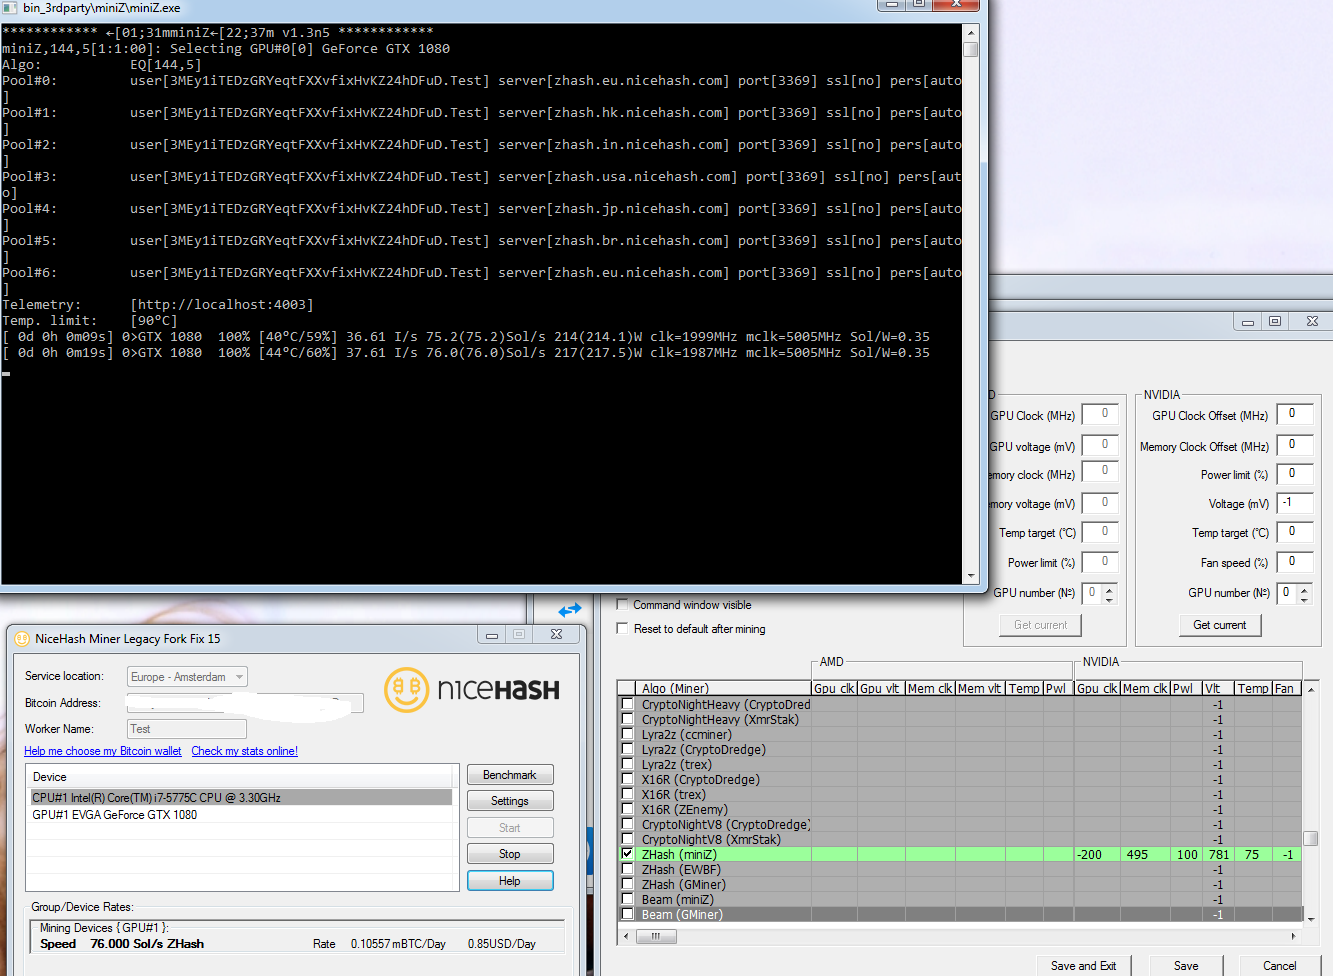This screenshot has width=1333, height=976.
Task: Click the miniZ console title bar icon
Action: pyautogui.click(x=10, y=7)
